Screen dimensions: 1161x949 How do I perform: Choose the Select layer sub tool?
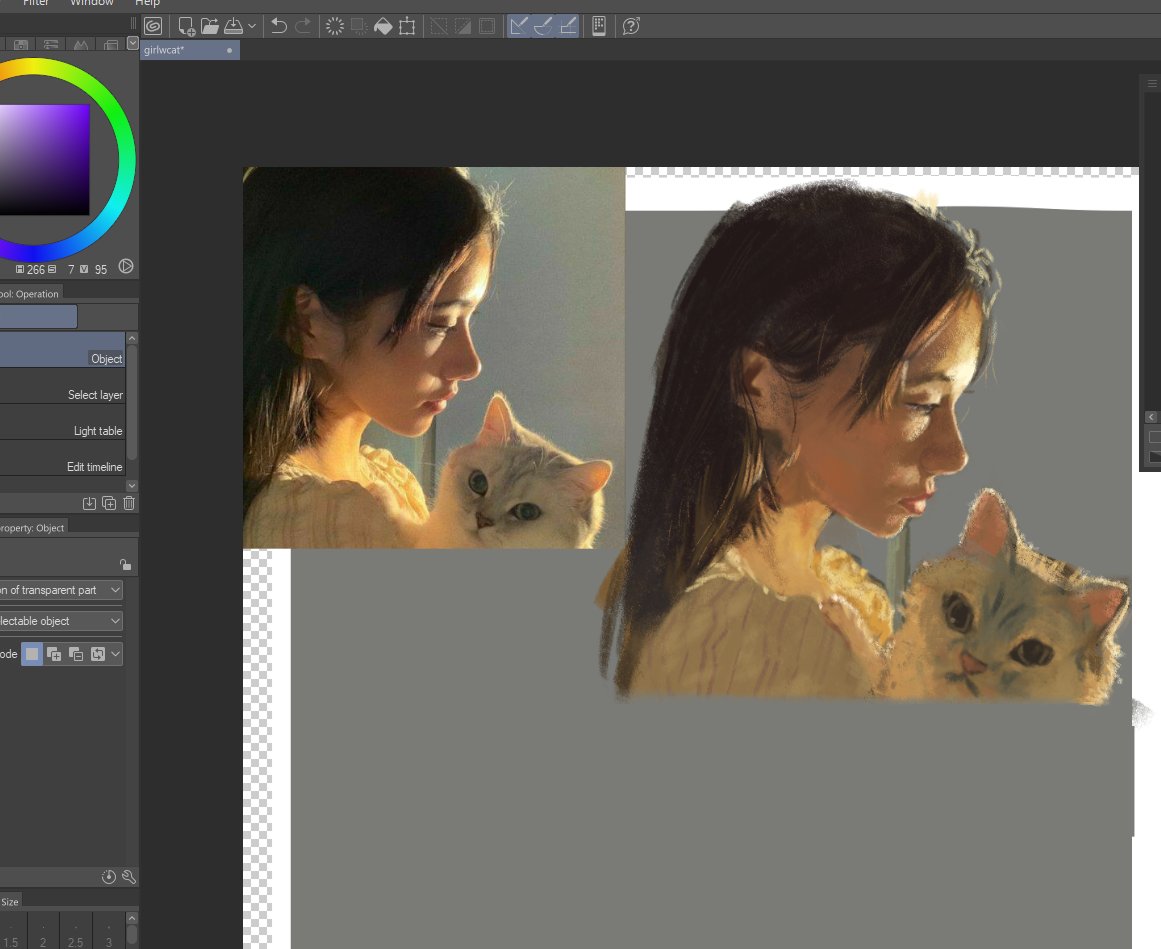(x=63, y=386)
